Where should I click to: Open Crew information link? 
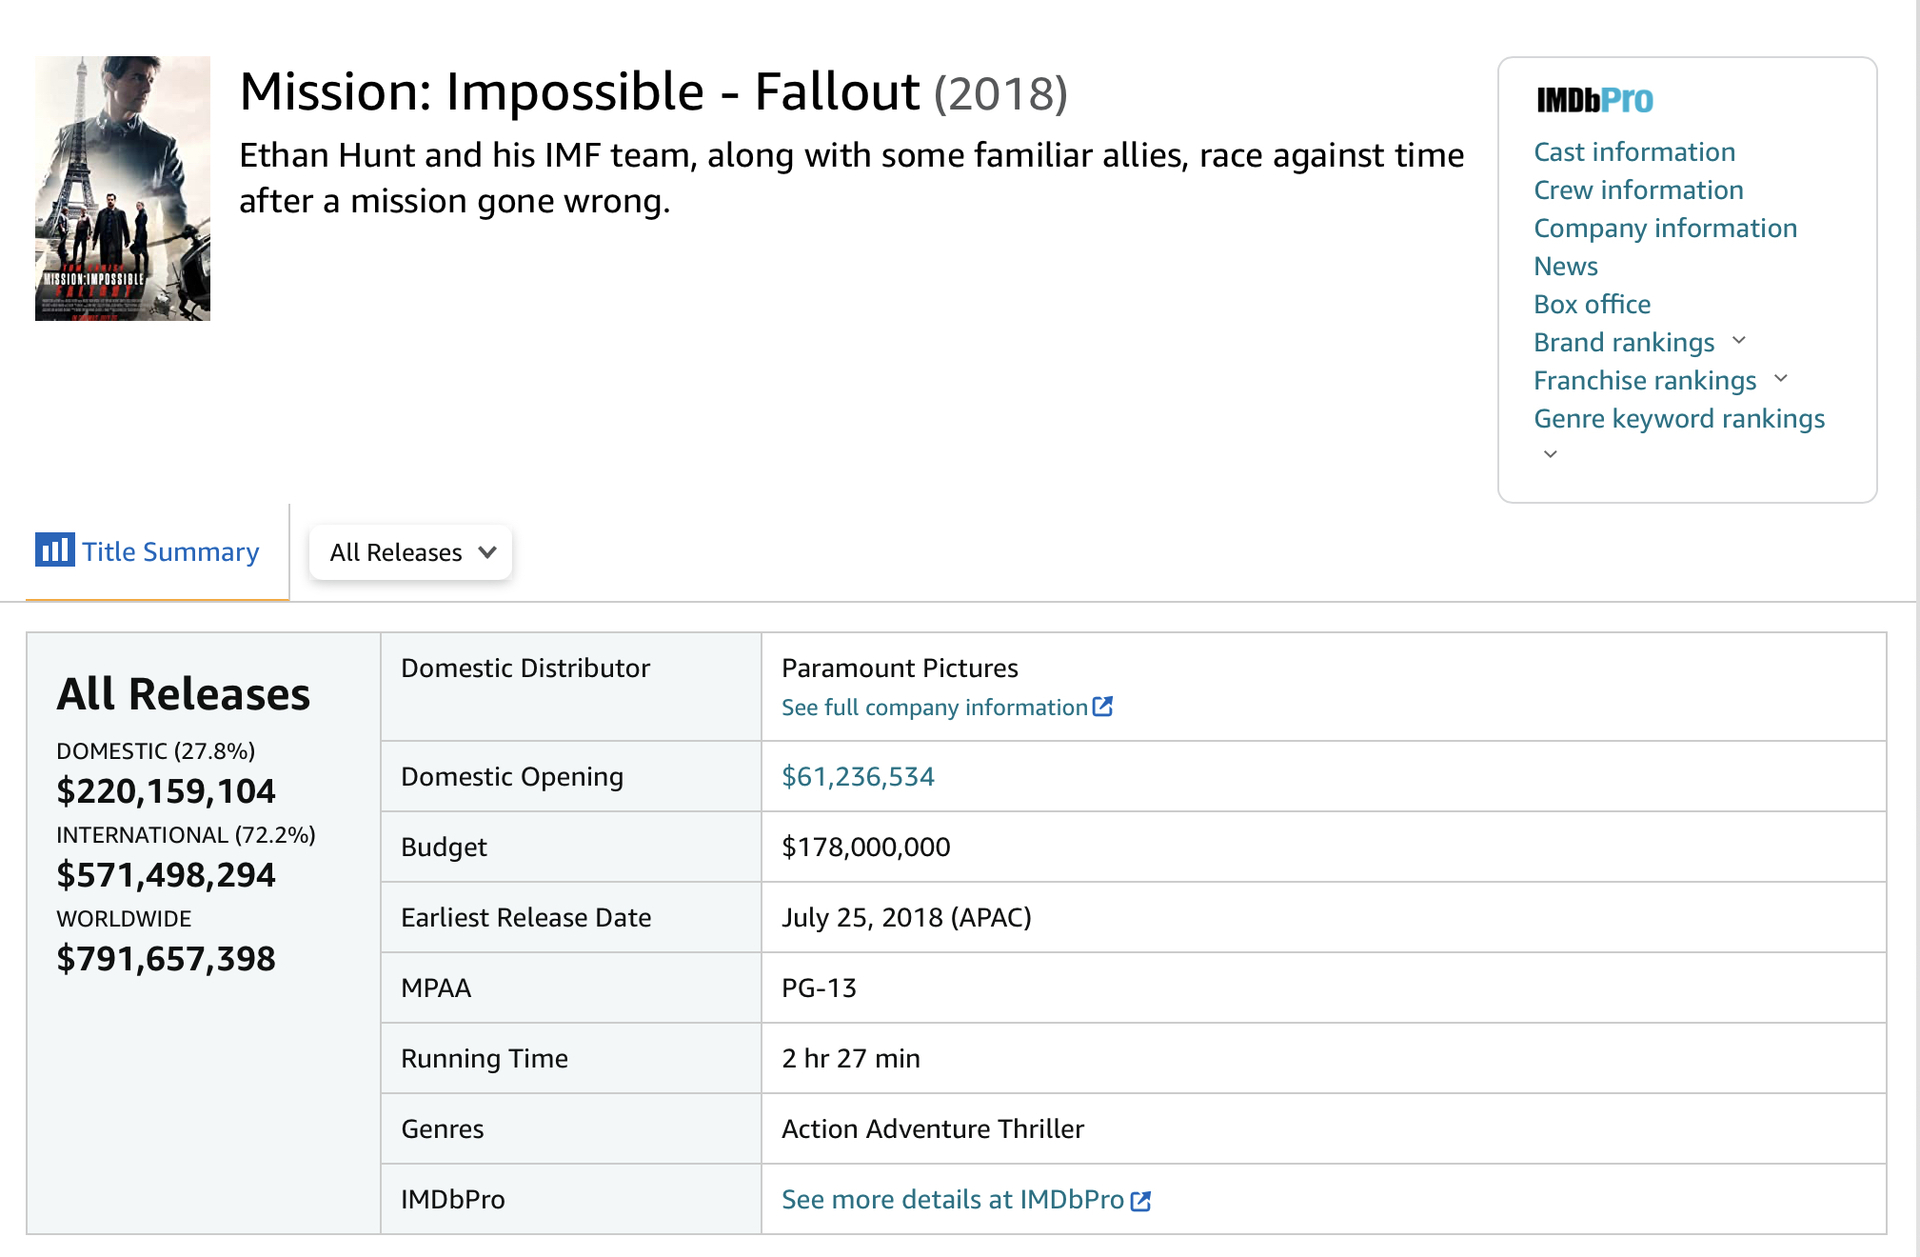[x=1638, y=190]
